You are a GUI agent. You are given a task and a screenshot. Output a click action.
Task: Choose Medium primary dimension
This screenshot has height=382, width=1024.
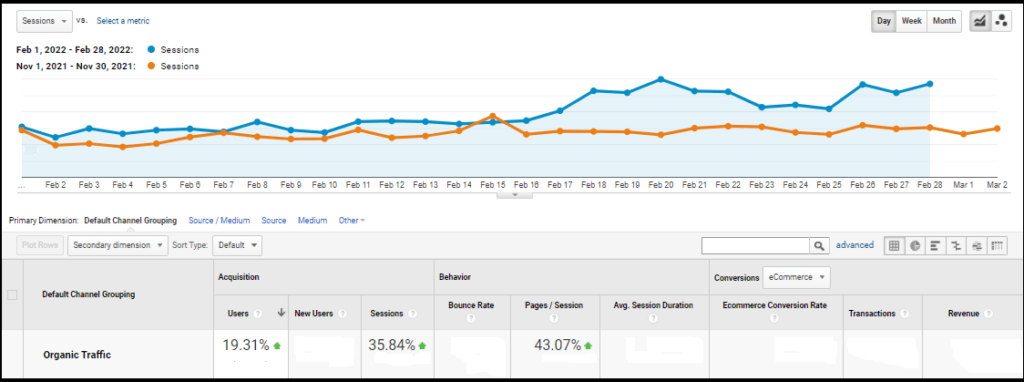click(312, 221)
